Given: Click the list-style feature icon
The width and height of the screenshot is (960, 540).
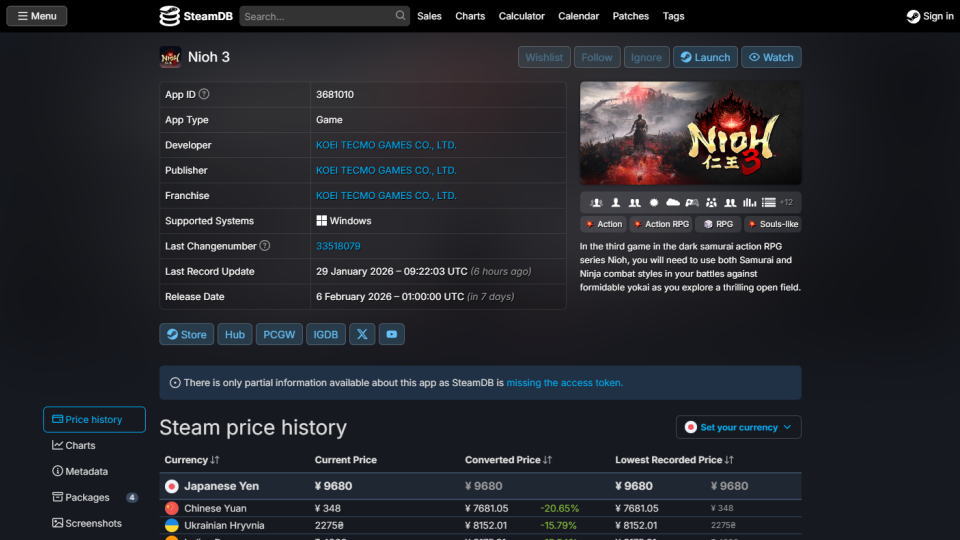Looking at the screenshot, I should pyautogui.click(x=768, y=203).
